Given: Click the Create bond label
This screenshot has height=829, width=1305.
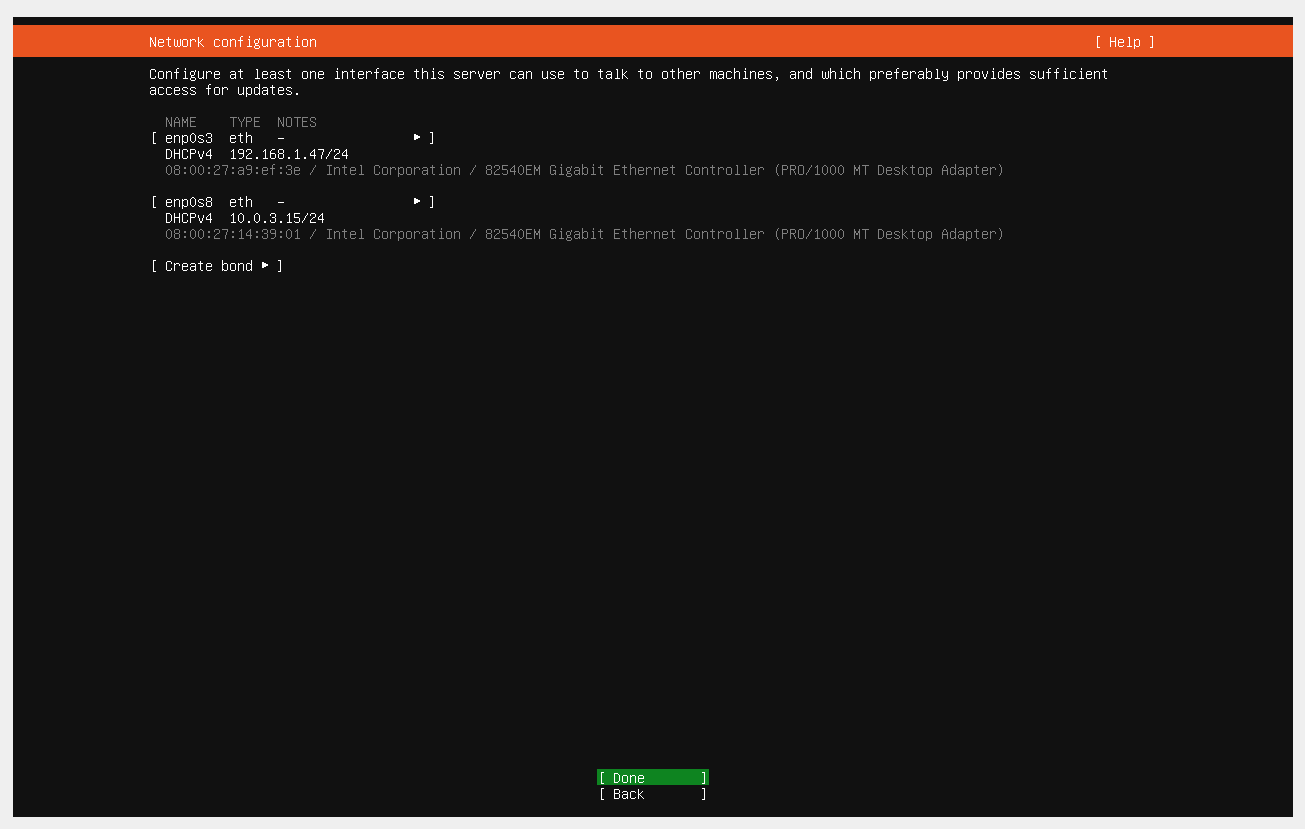Looking at the screenshot, I should (x=209, y=266).
